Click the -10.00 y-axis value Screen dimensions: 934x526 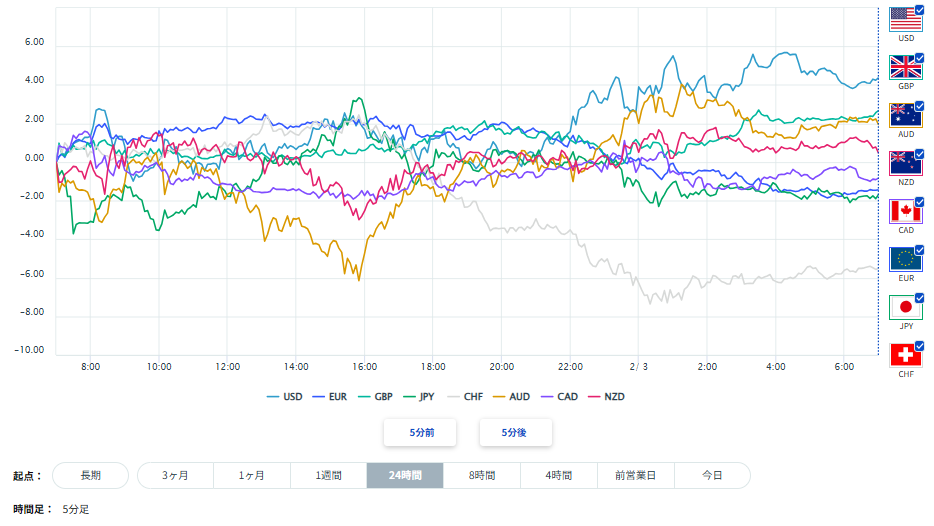pos(29,350)
